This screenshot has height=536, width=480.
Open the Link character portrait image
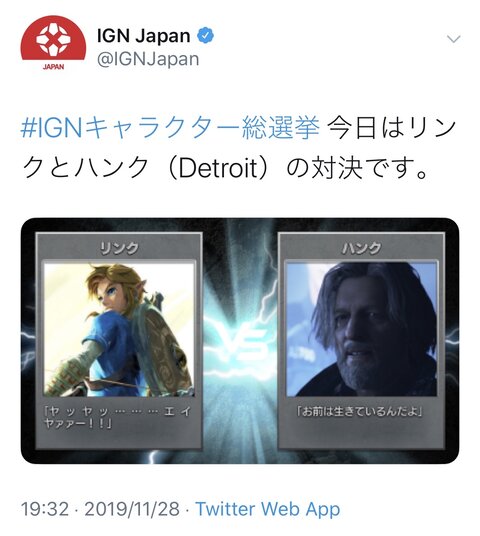[x=119, y=329]
